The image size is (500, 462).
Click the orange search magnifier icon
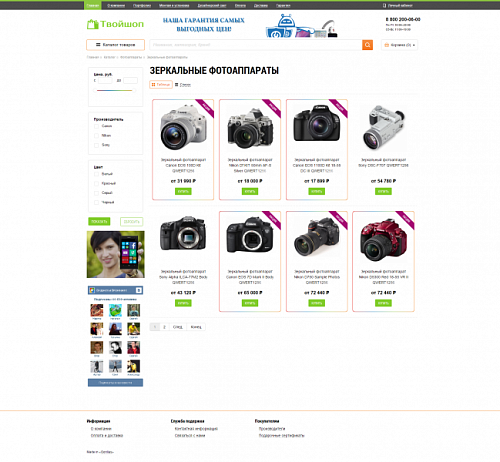click(367, 45)
